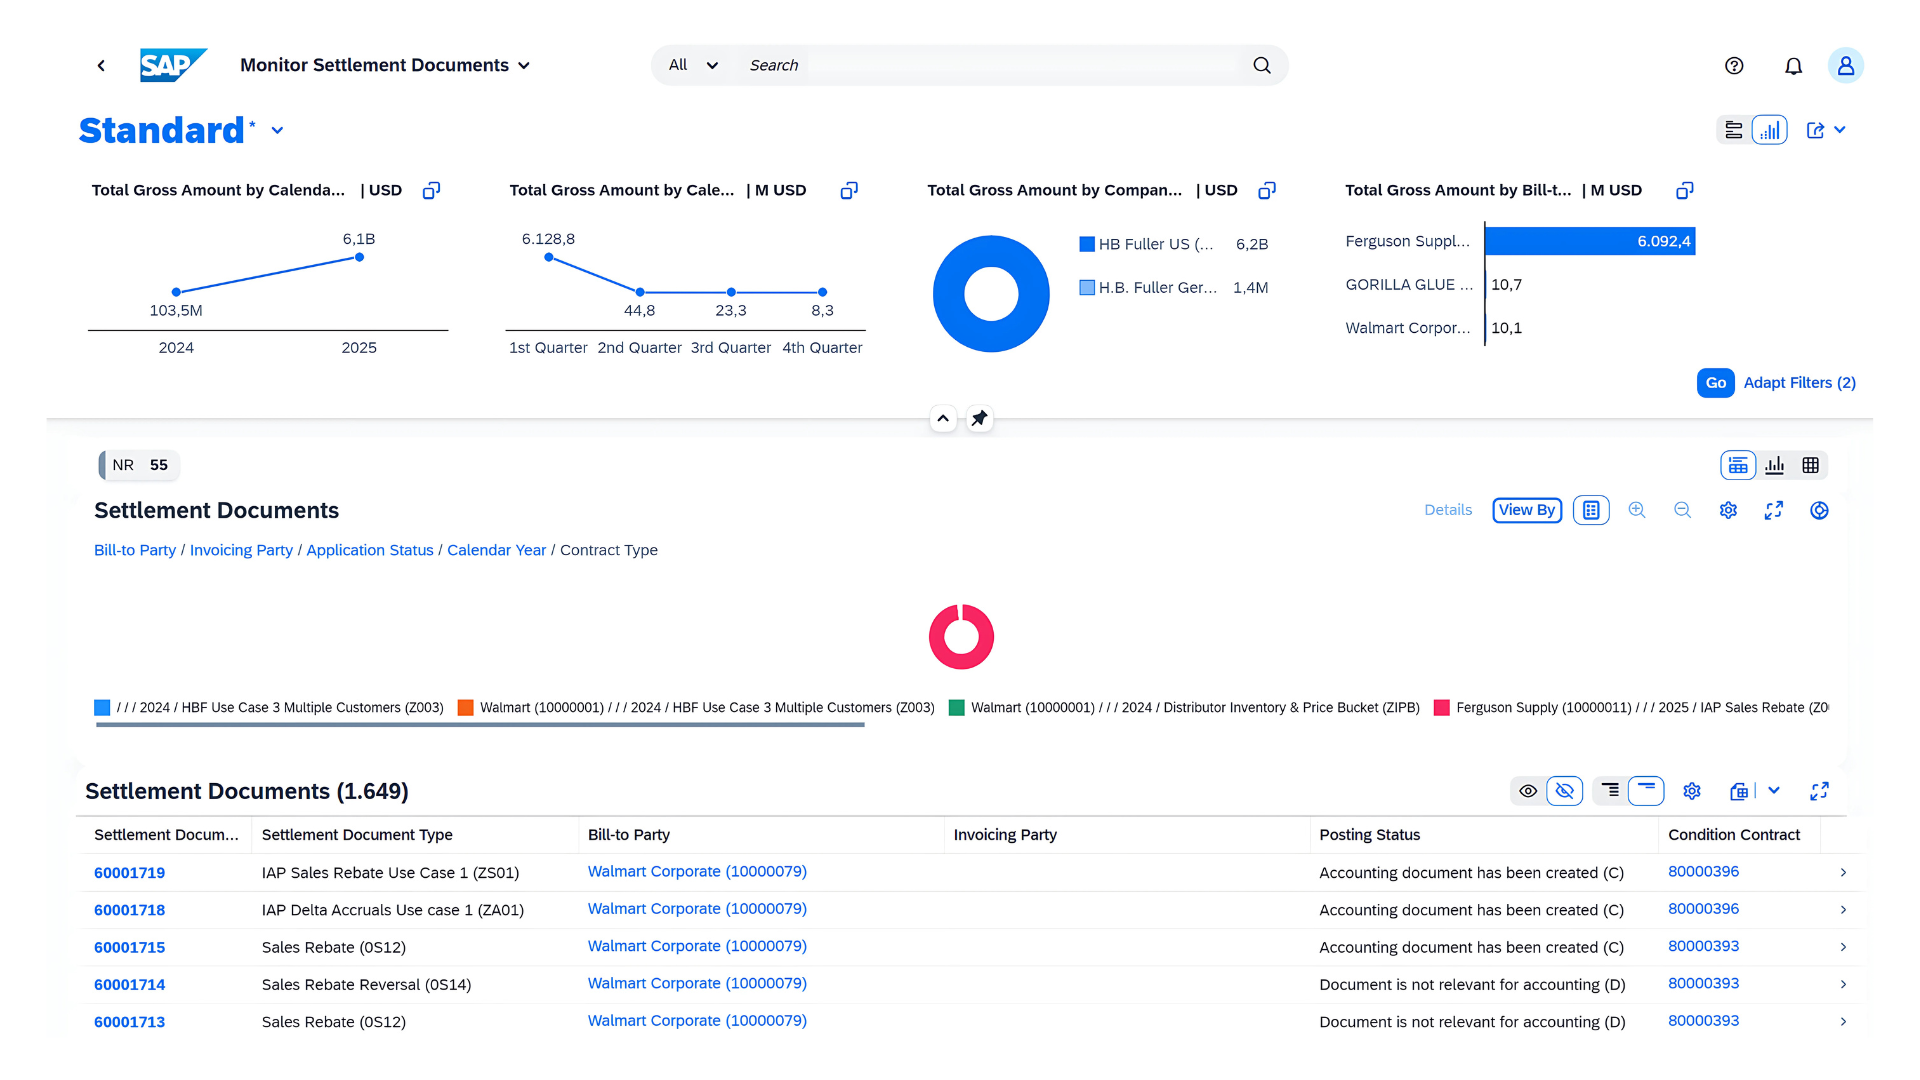
Task: Open Adapt Filters (2)
Action: click(1799, 383)
